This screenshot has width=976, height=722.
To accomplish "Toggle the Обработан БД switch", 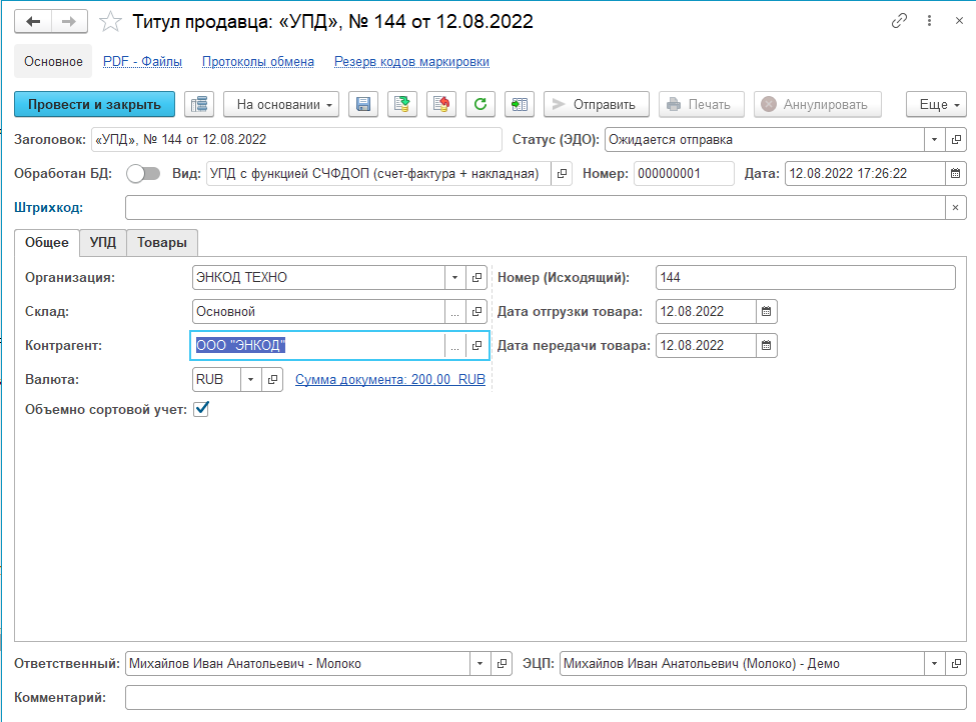I will click(x=143, y=174).
